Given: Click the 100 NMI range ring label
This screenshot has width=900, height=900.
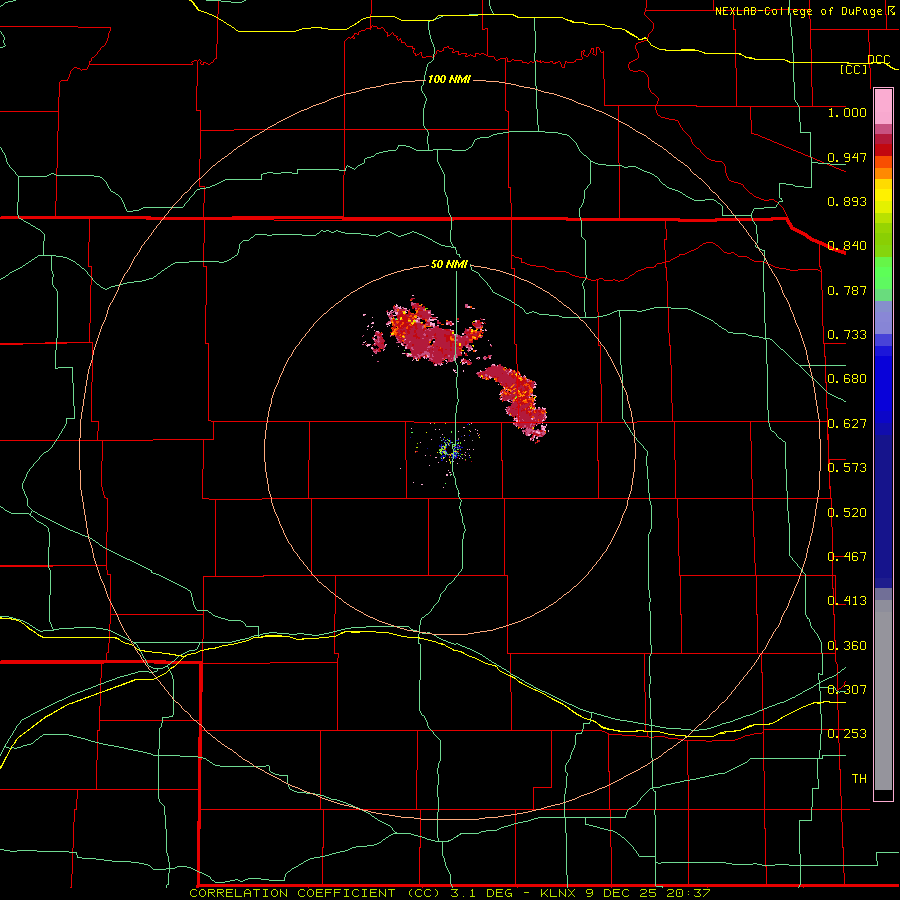Looking at the screenshot, I should [449, 79].
